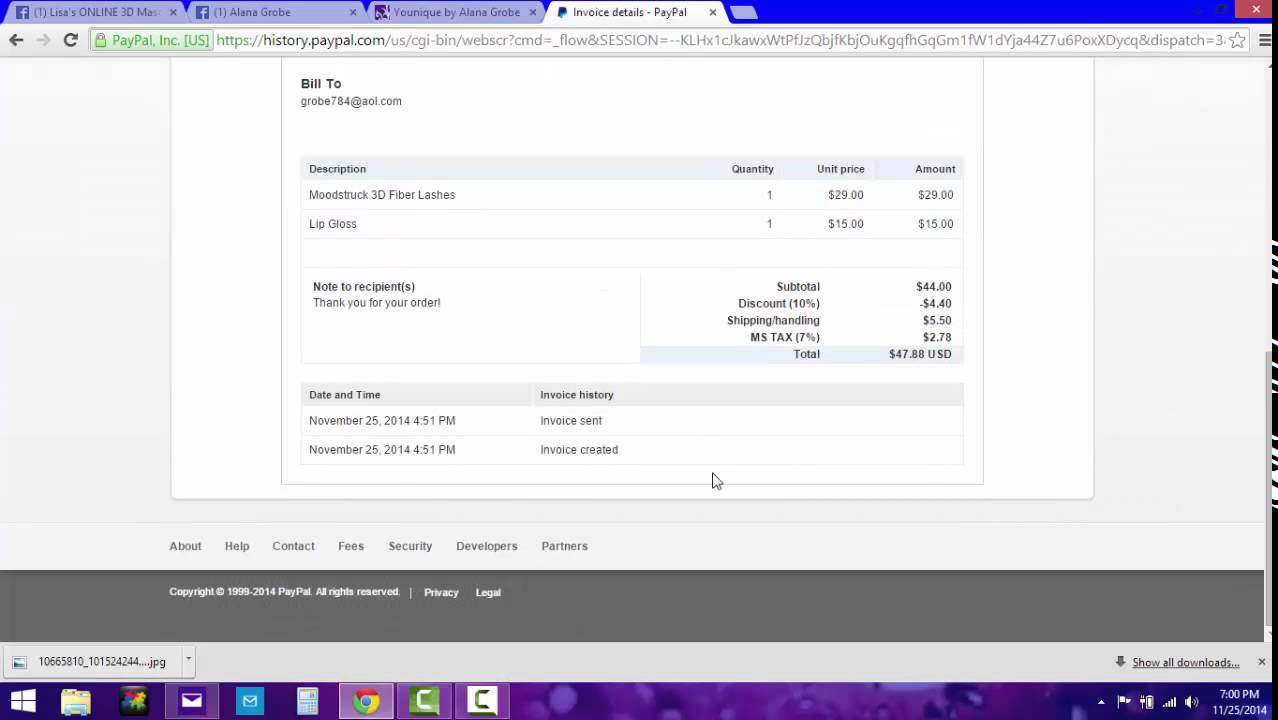Open the About footer link
The width and height of the screenshot is (1278, 720).
[x=185, y=546]
